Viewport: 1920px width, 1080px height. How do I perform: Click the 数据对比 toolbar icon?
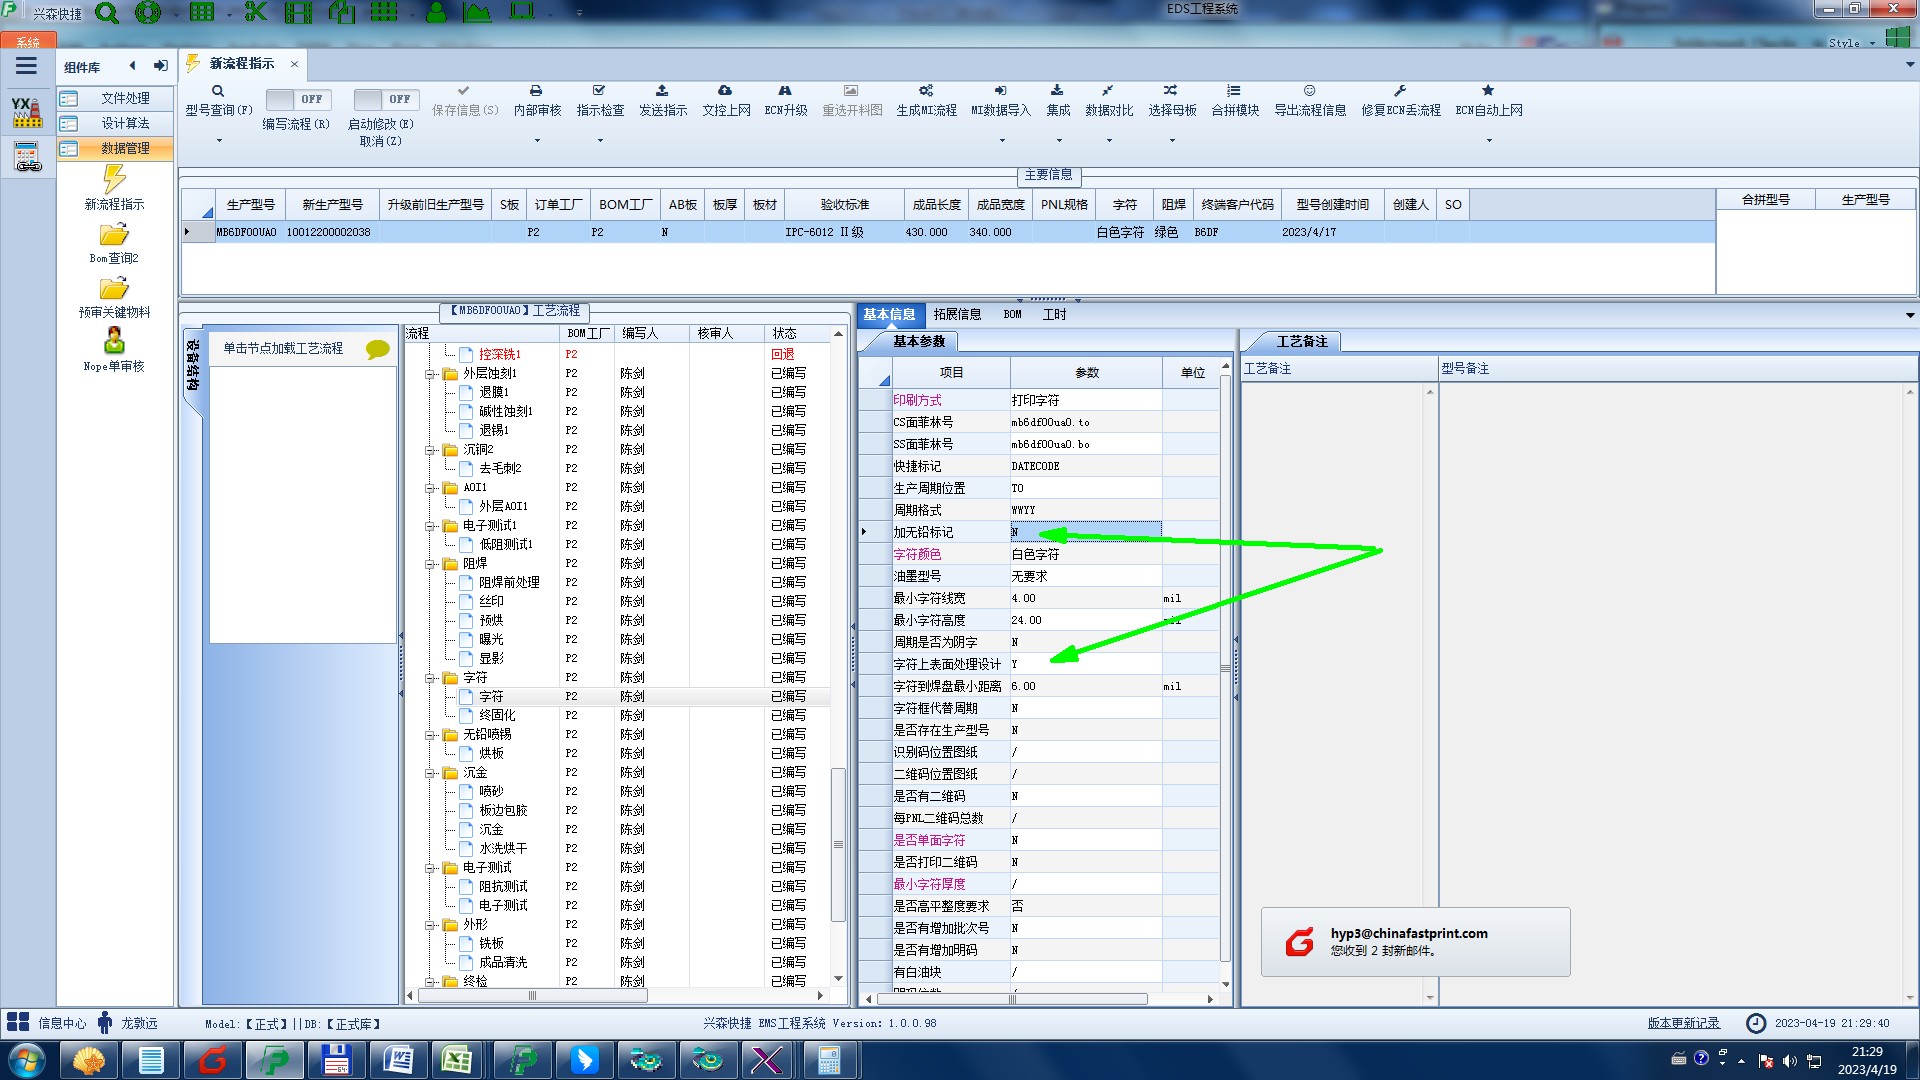(1108, 91)
